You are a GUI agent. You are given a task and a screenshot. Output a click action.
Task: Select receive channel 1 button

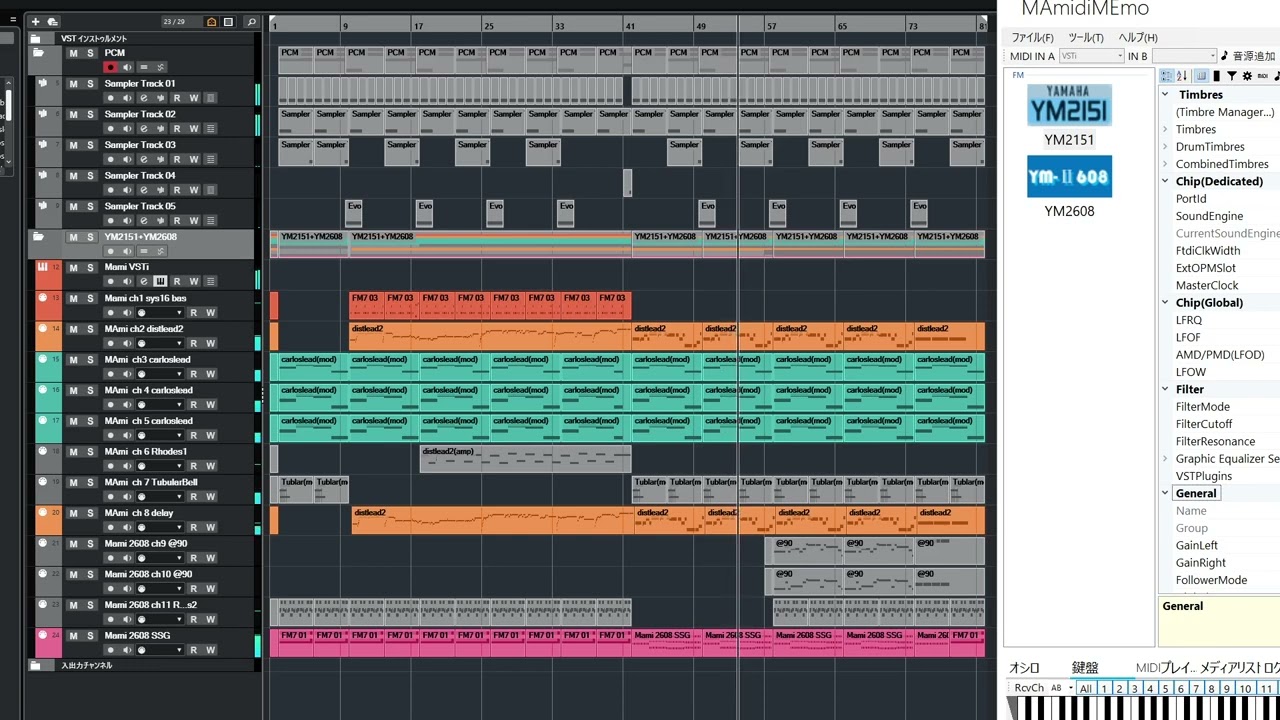tap(1104, 688)
